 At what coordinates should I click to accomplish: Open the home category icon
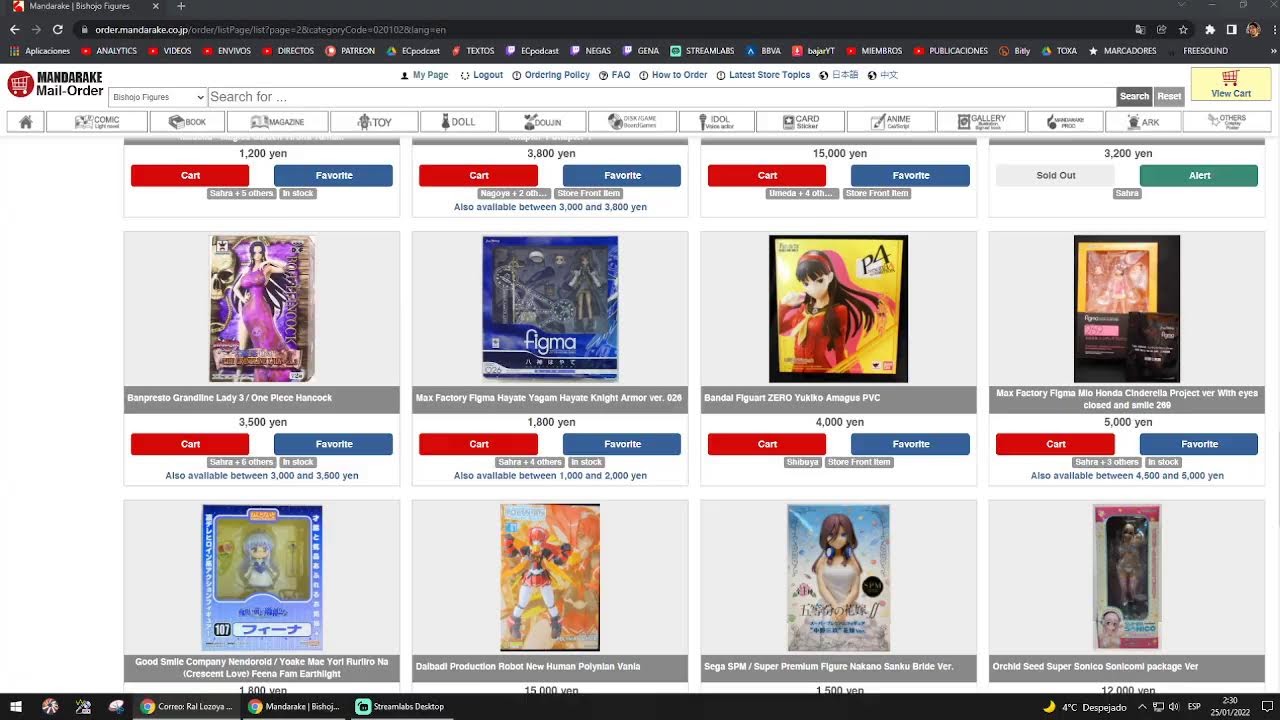tap(26, 122)
